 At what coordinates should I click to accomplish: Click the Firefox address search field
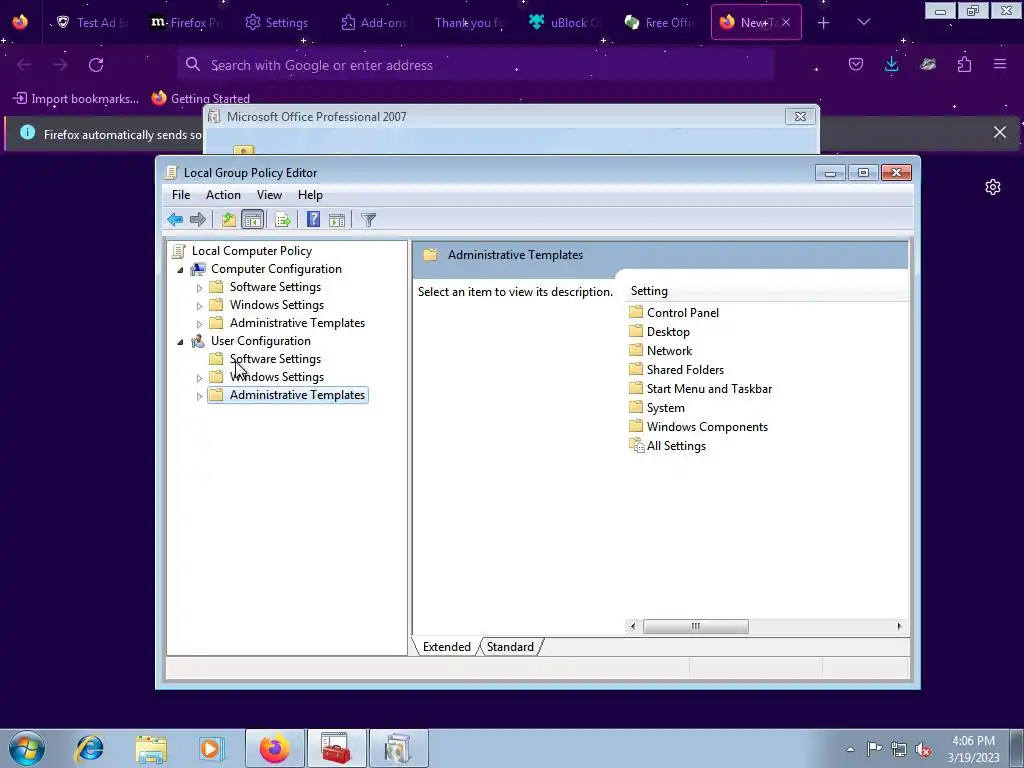click(x=475, y=65)
